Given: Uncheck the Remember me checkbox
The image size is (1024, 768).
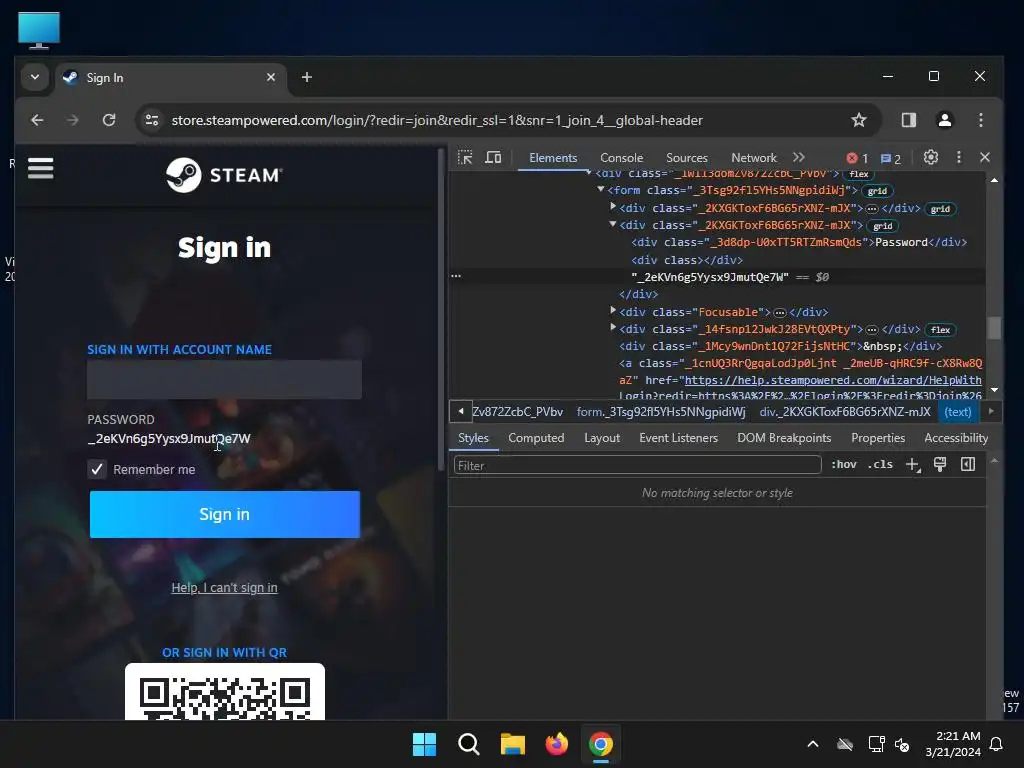Looking at the screenshot, I should pos(97,470).
